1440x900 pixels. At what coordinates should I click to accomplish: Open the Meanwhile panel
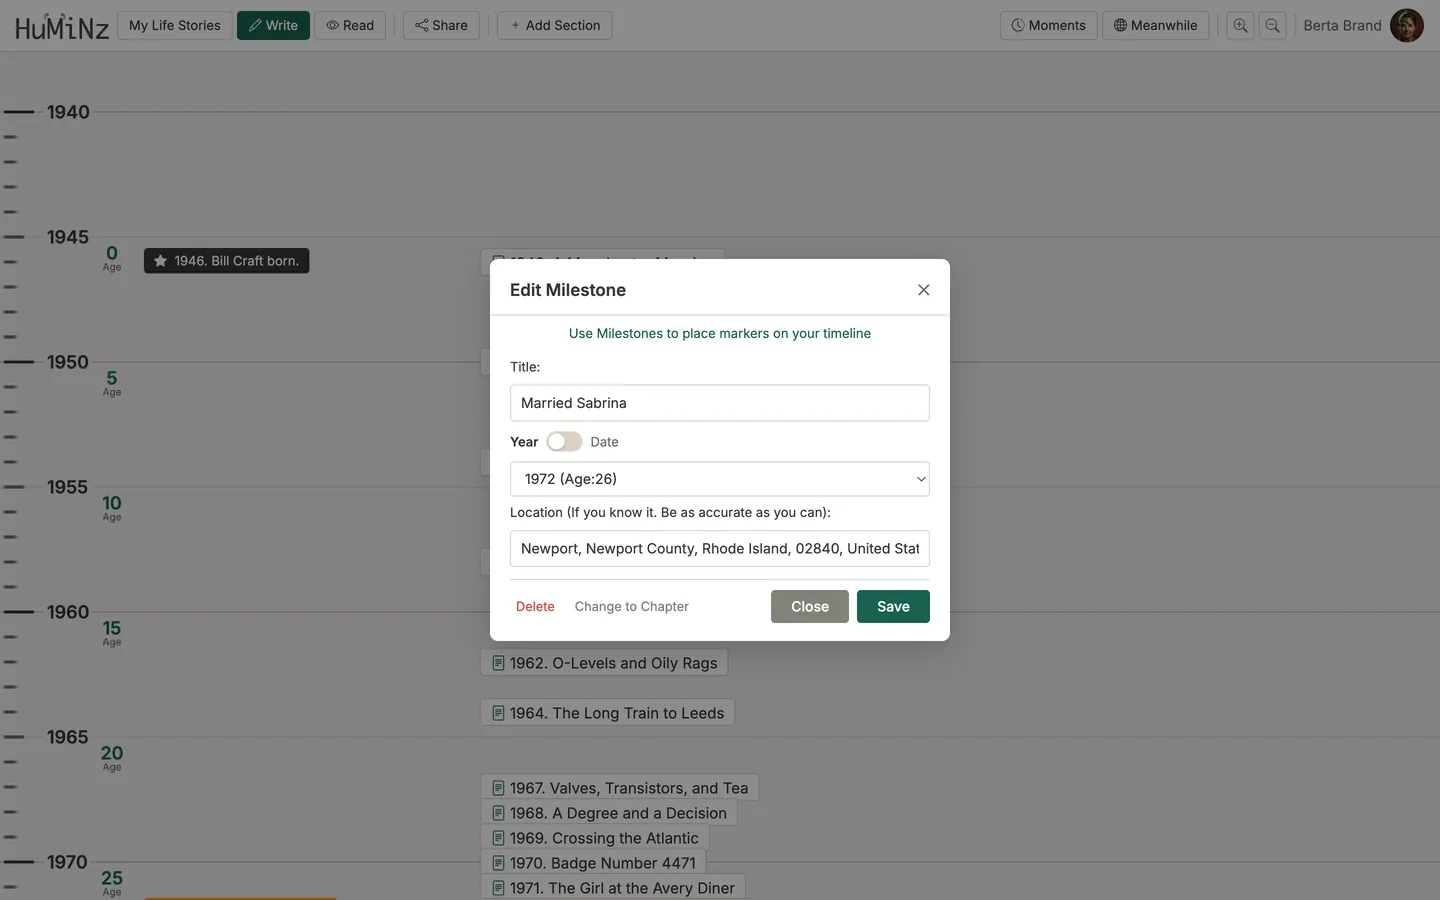[1155, 25]
